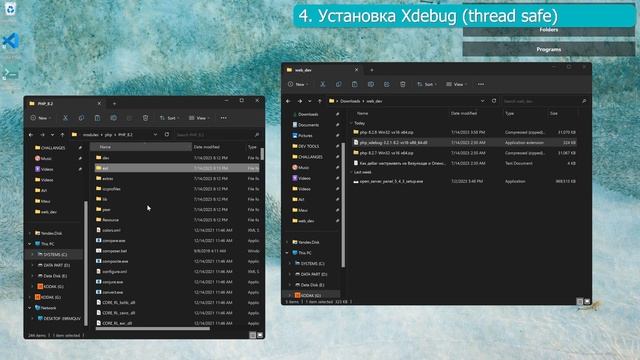Viewport: 640px width, 360px height.
Task: Select extras folder in PHP_8.2 window
Action: click(x=177, y=178)
